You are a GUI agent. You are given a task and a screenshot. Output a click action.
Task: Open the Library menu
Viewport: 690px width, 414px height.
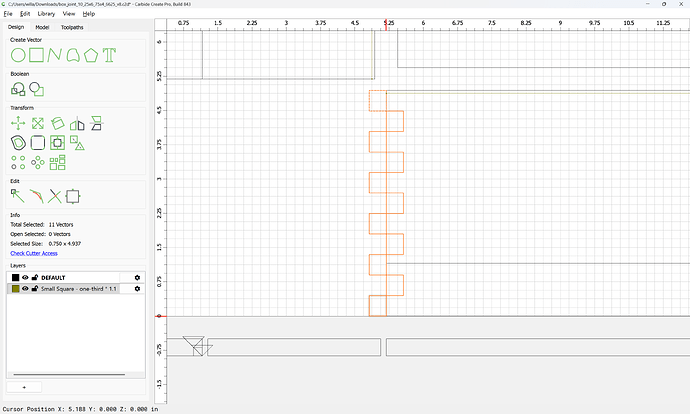46,14
